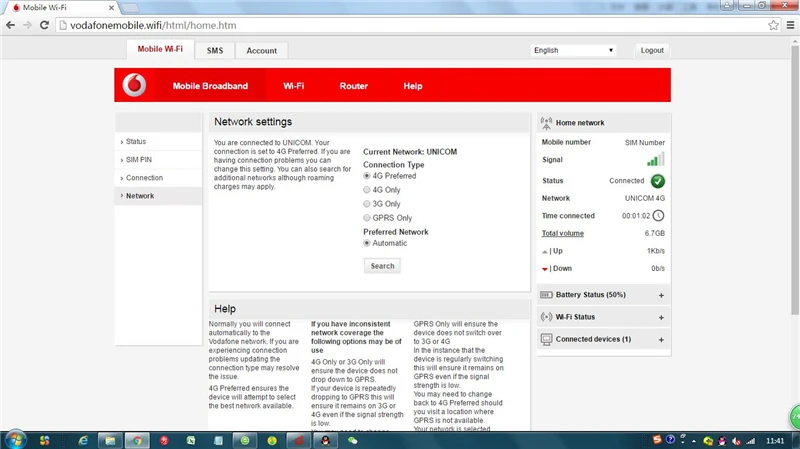Open Status in the left sidebar
800x449 pixels.
pyautogui.click(x=159, y=141)
